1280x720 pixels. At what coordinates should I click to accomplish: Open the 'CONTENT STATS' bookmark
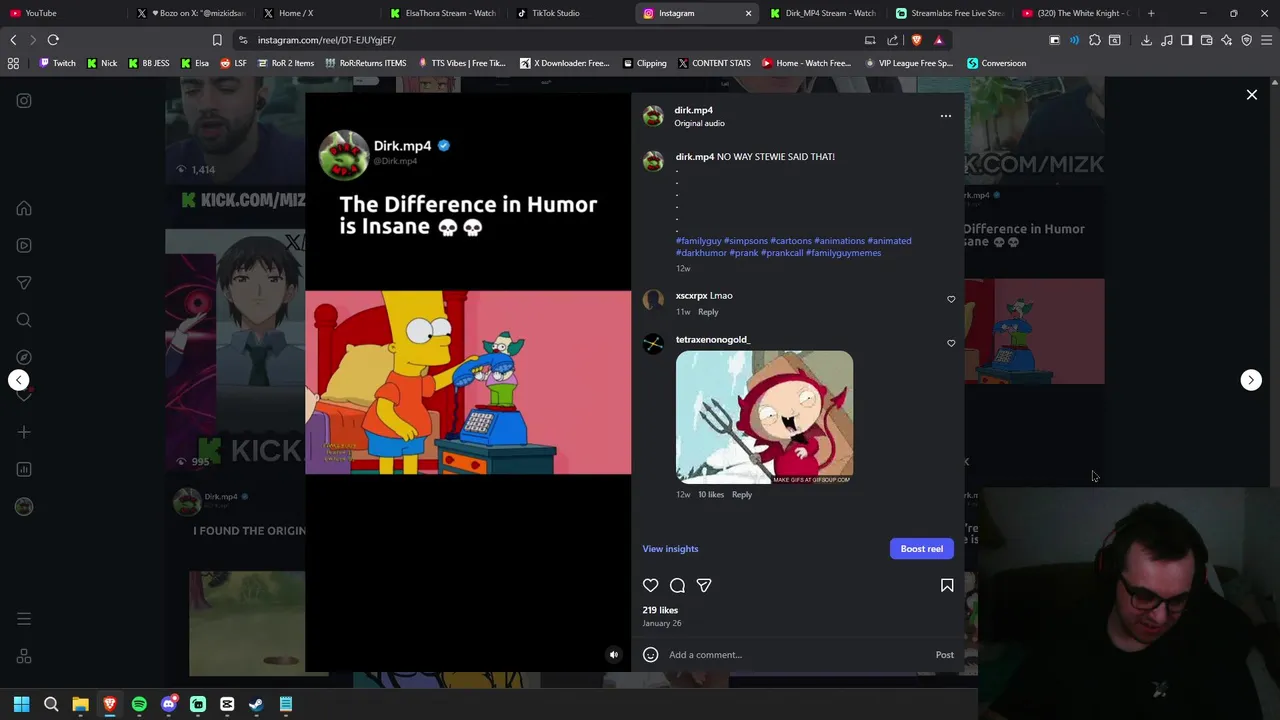pyautogui.click(x=714, y=63)
